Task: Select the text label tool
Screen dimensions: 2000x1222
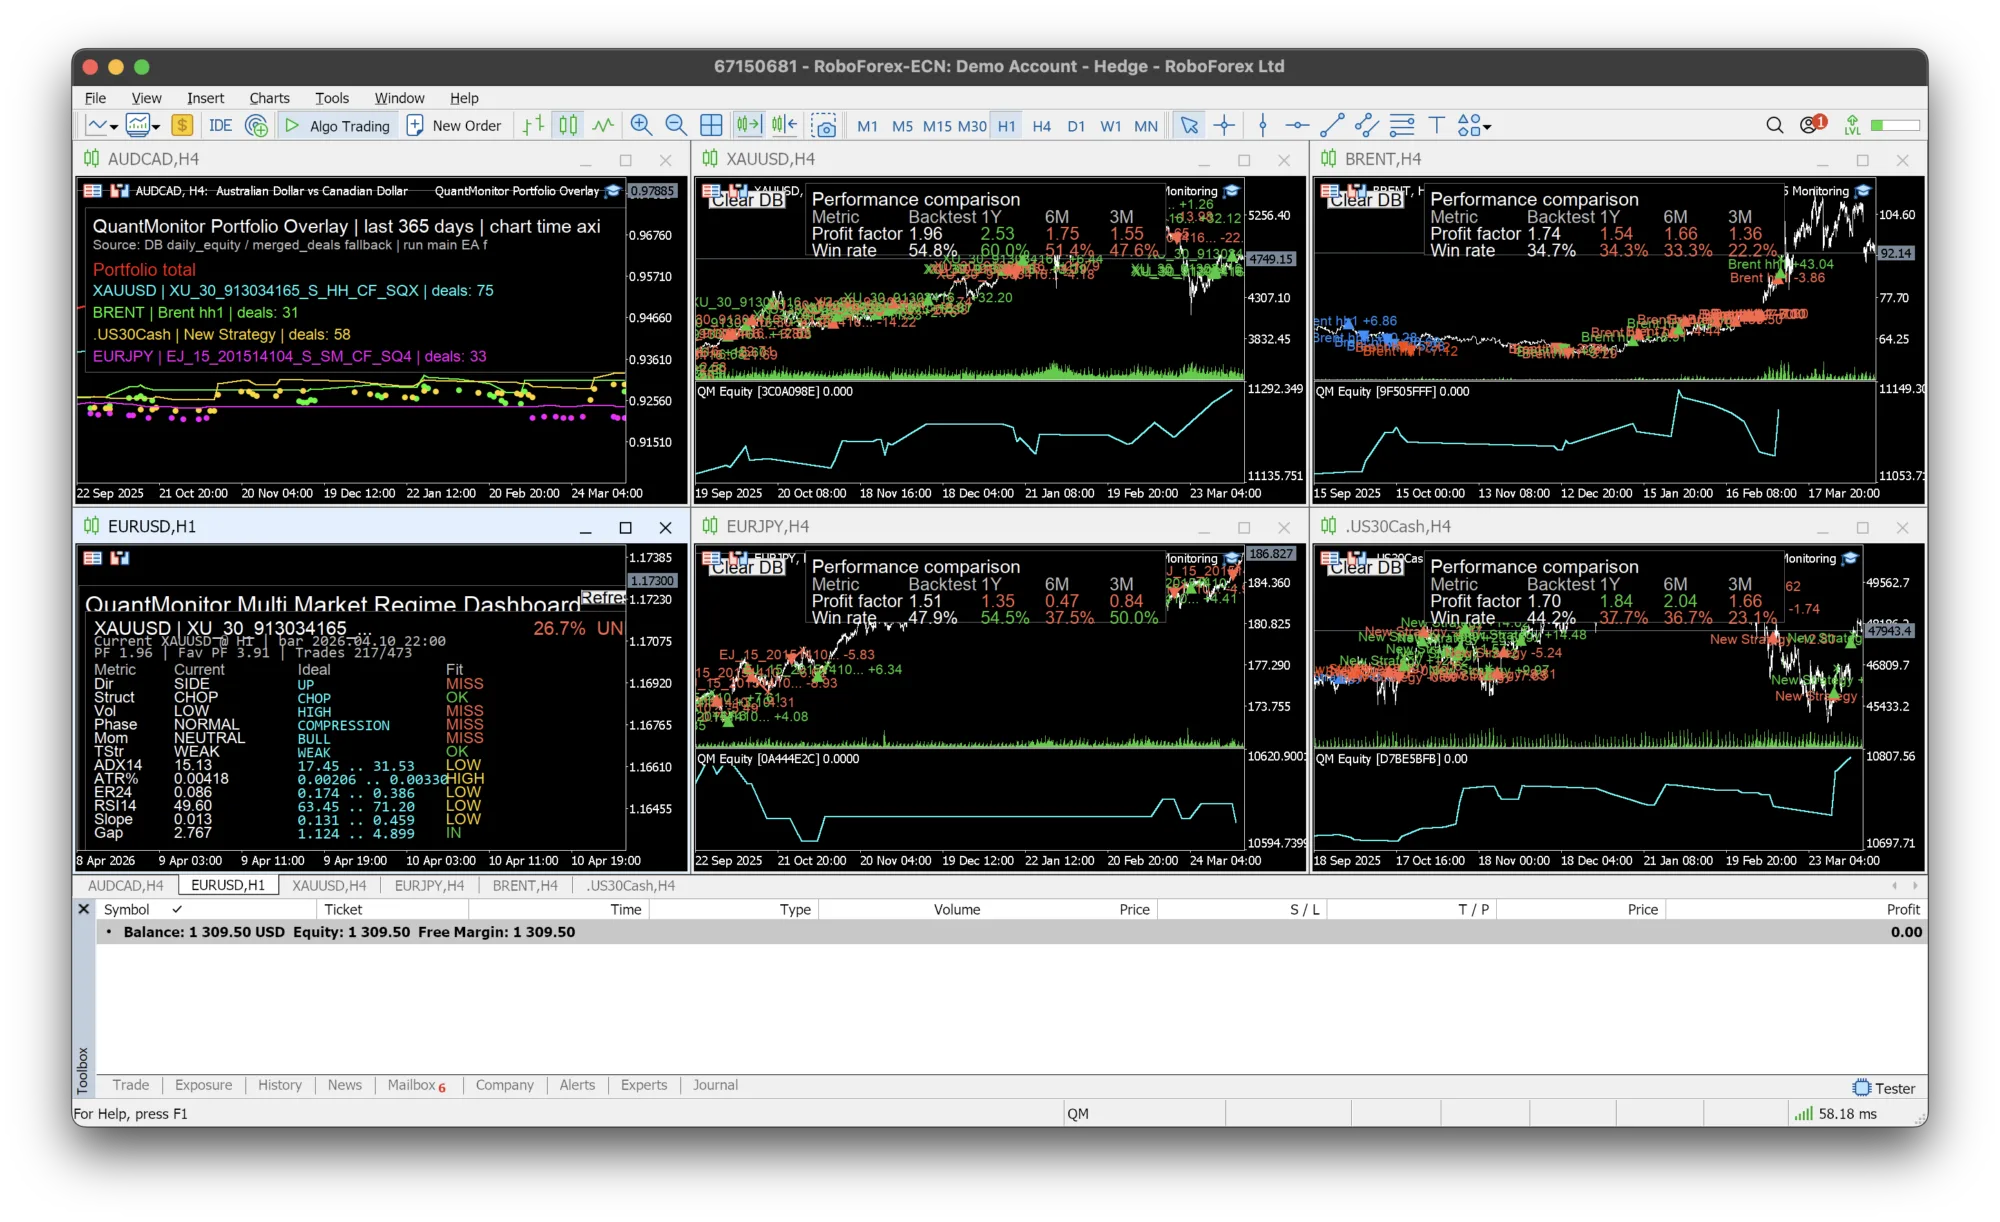Action: [1437, 125]
